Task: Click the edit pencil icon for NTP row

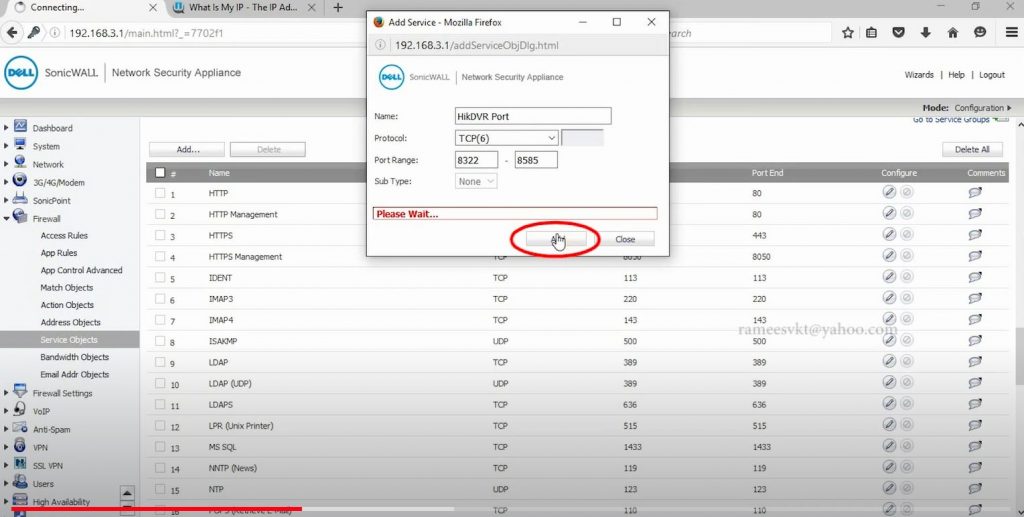Action: click(x=889, y=488)
